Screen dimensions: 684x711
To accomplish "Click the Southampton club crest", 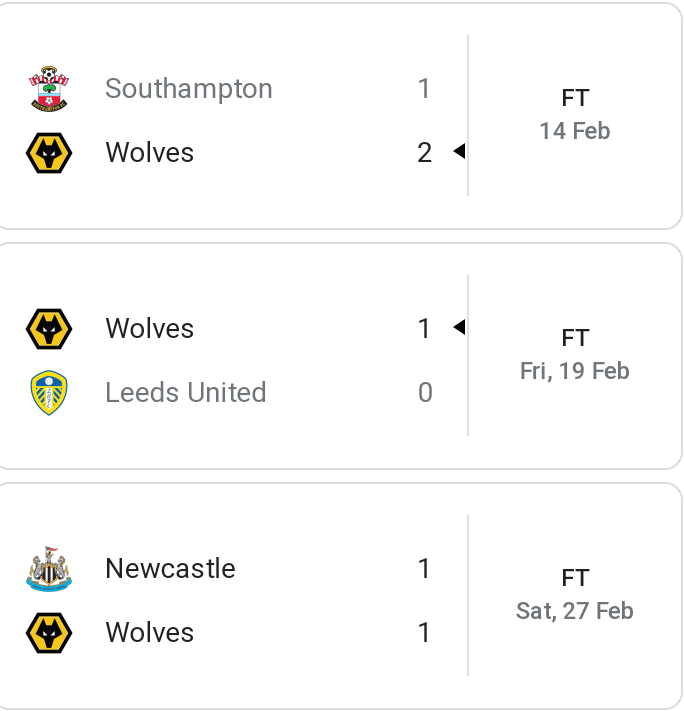I will pyautogui.click(x=49, y=89).
